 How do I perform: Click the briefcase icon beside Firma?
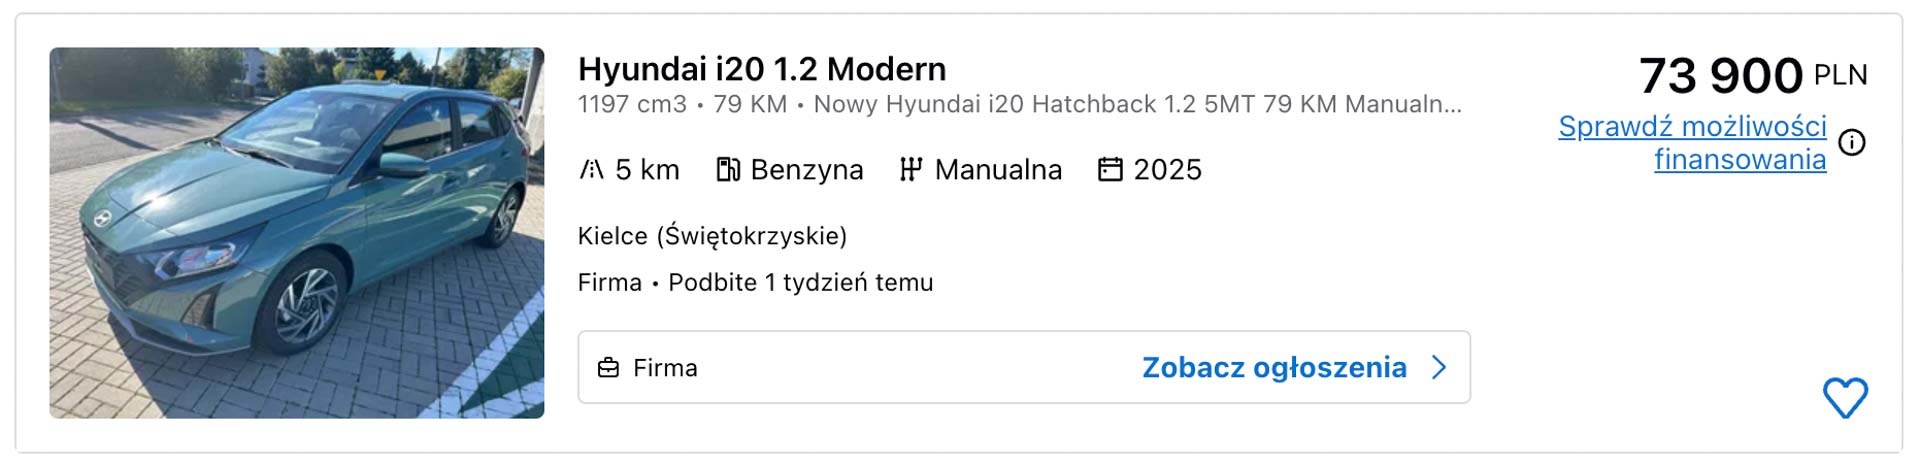(x=608, y=368)
